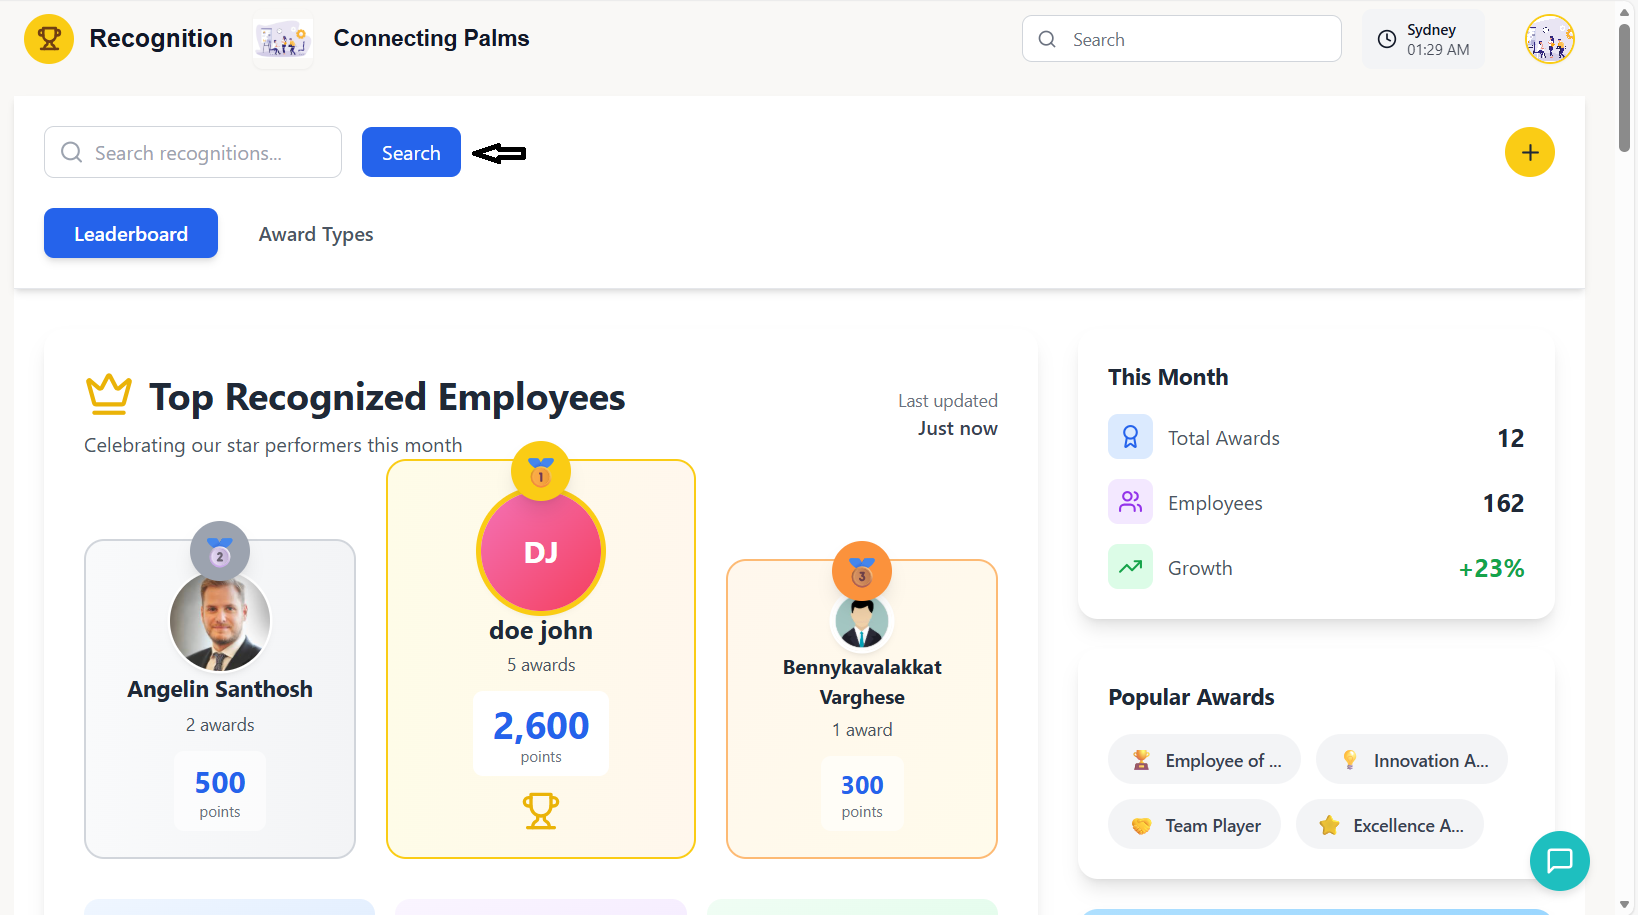Click the yellow trophy Recognition logo
The image size is (1638, 915).
[x=49, y=39]
